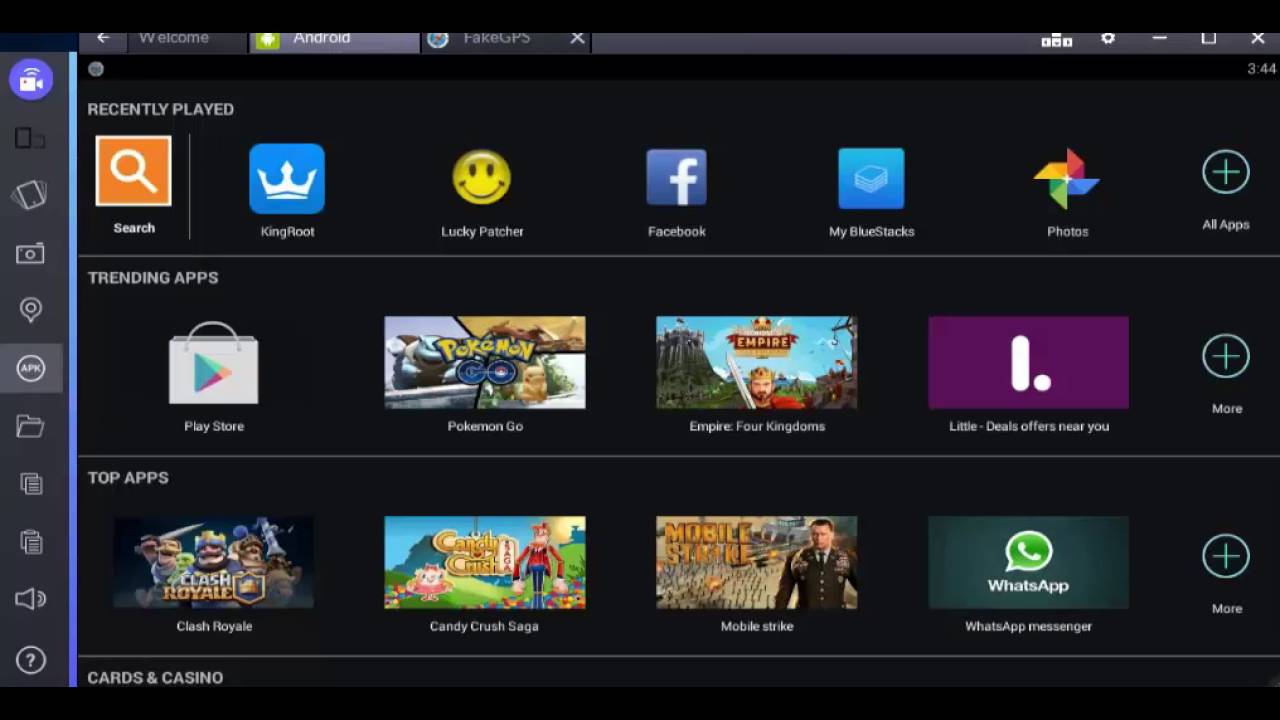
Task: Switch to the FakeGPS tab
Action: [495, 38]
